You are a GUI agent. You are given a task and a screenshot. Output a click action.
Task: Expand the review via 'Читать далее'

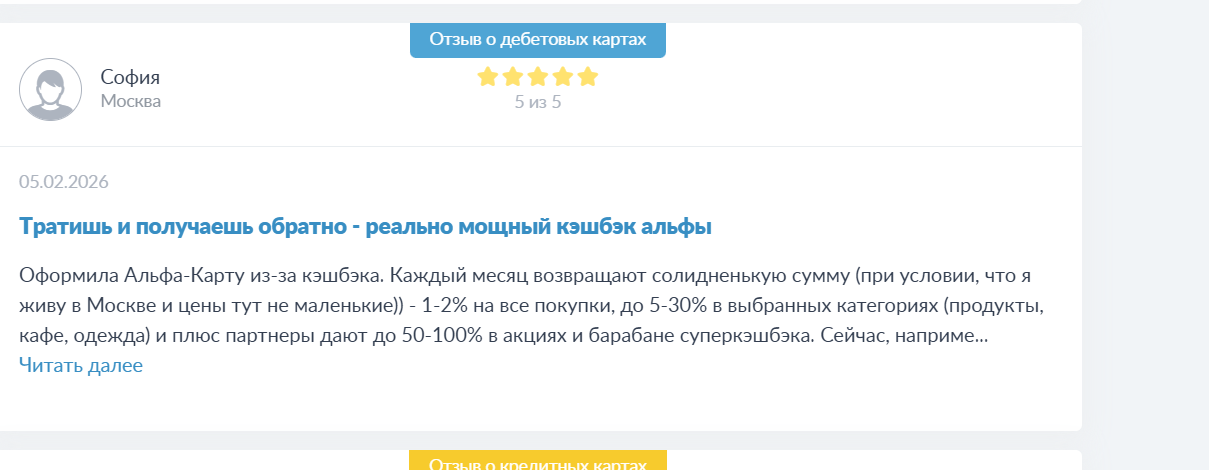click(x=81, y=365)
